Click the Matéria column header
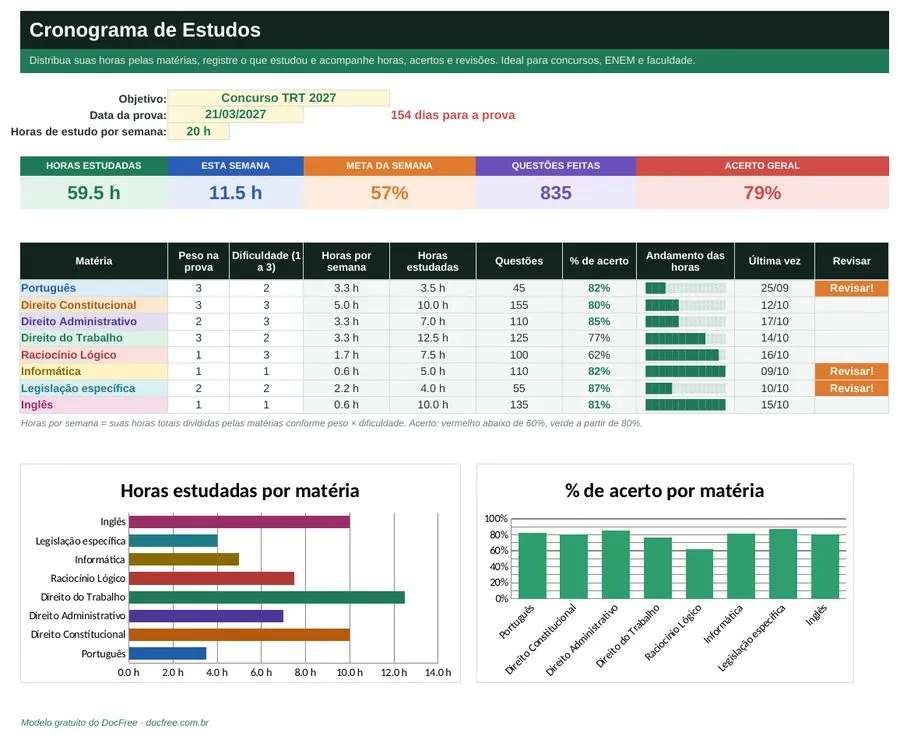This screenshot has height=739, width=900. [x=94, y=261]
